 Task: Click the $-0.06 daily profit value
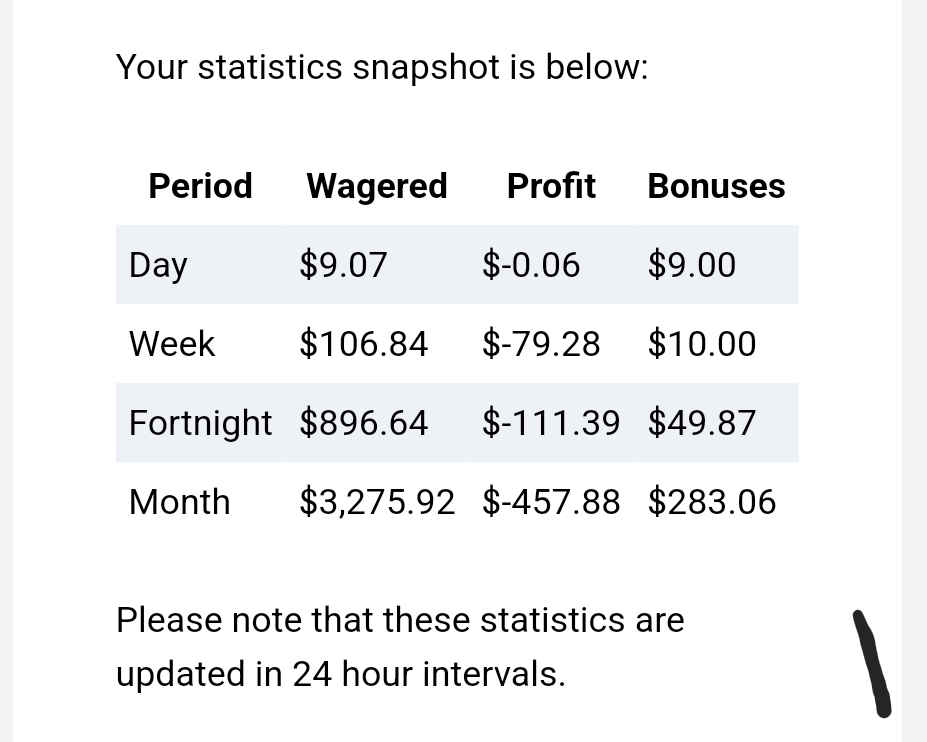tap(531, 264)
